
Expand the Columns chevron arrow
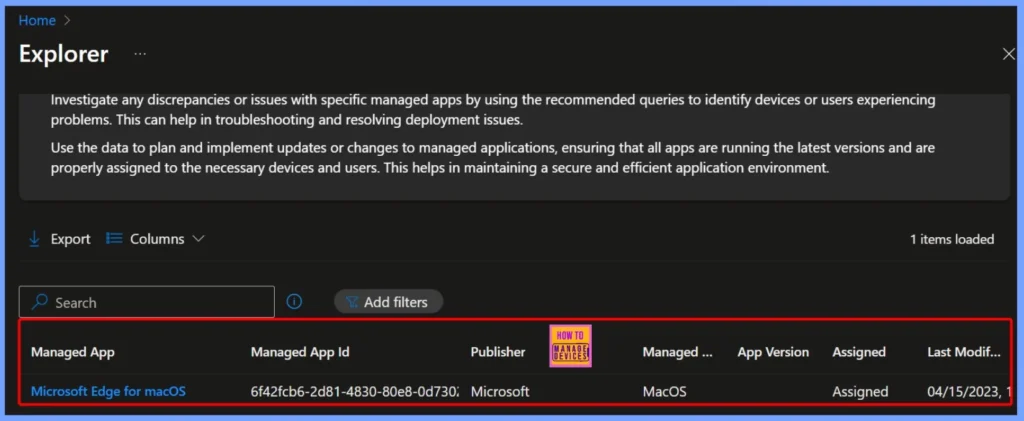point(198,239)
